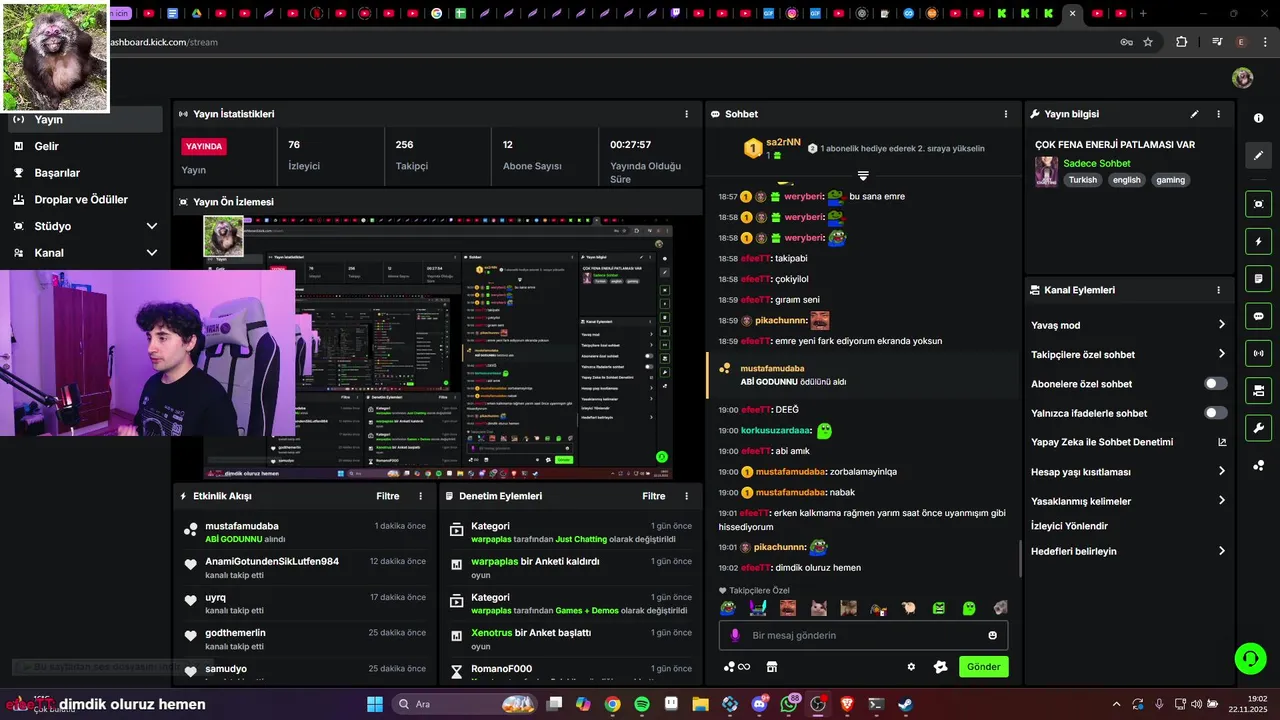Click the green headset support button
This screenshot has width=1280, height=720.
[x=1250, y=658]
